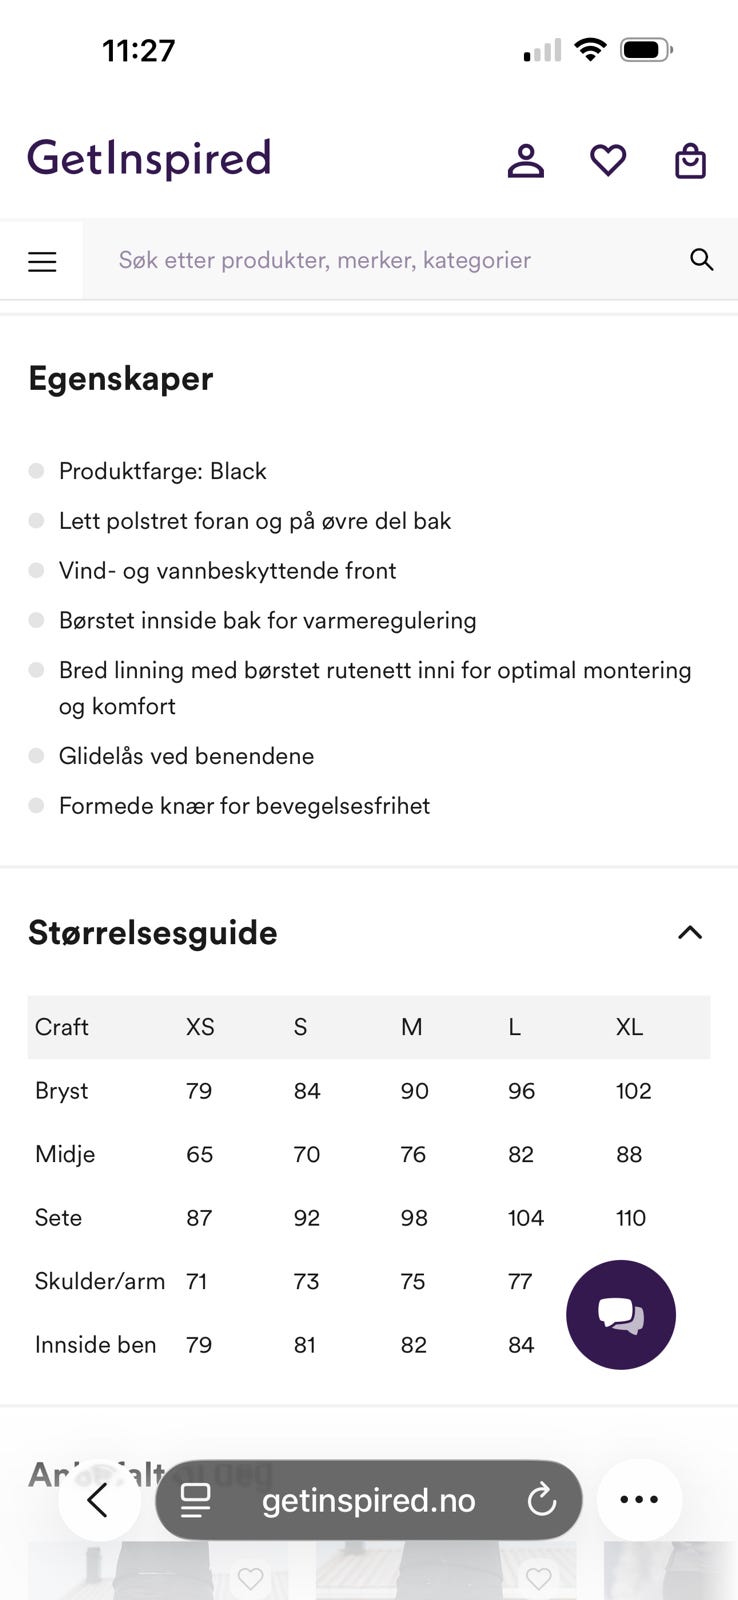The width and height of the screenshot is (738, 1600).
Task: Open the hamburger navigation menu
Action: 42,262
